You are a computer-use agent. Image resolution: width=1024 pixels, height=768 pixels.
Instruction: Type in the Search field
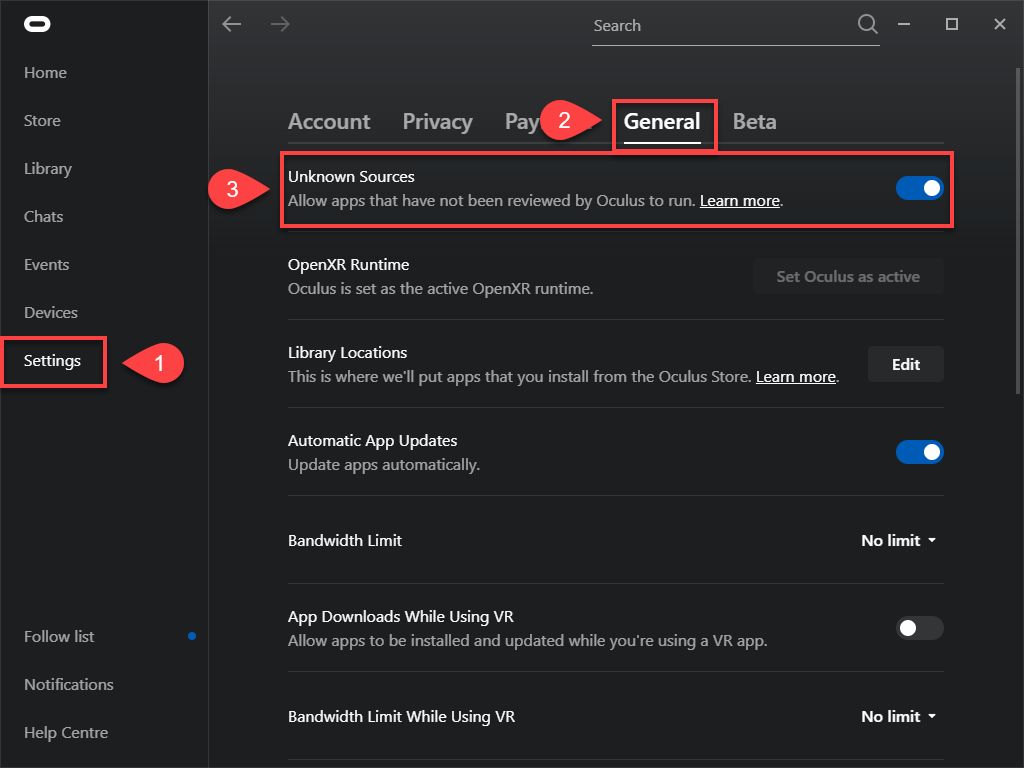720,26
